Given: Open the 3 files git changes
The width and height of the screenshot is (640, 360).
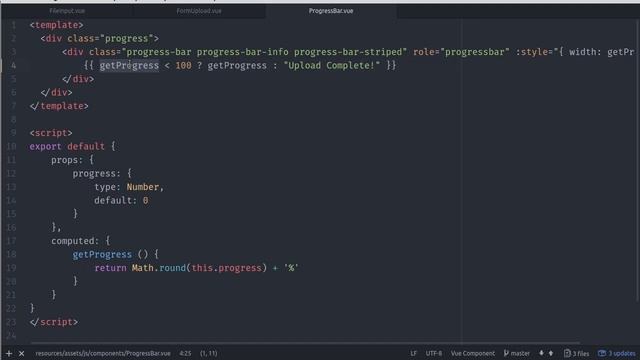Looking at the screenshot, I should click(576, 353).
